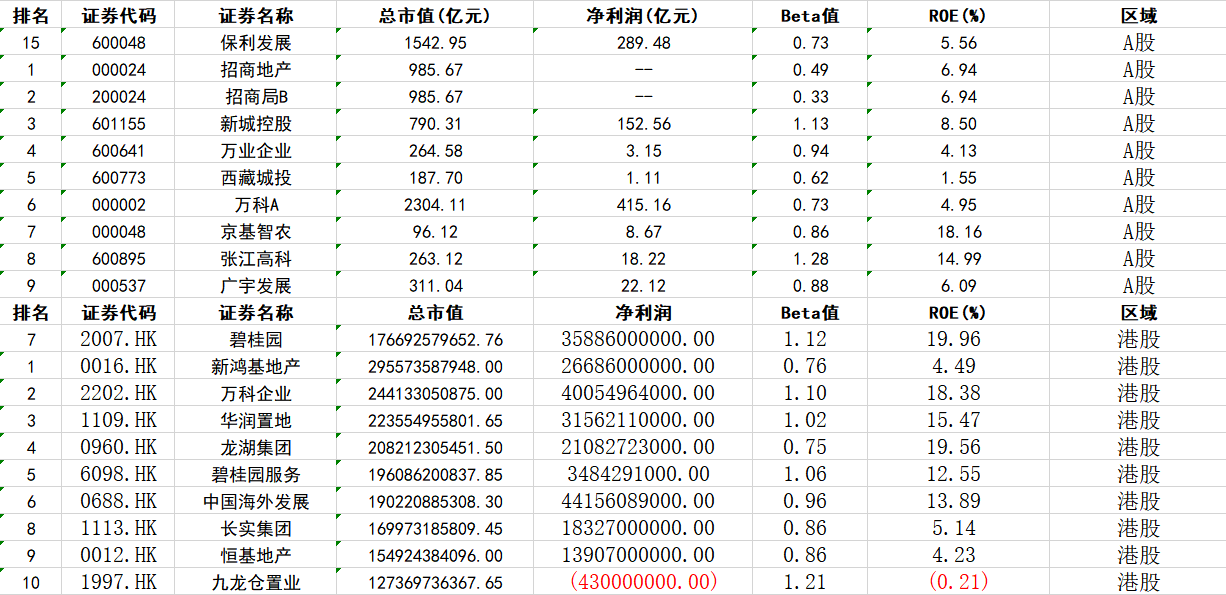Select the 新鸿基地产 cell
The width and height of the screenshot is (1226, 595).
tap(255, 367)
